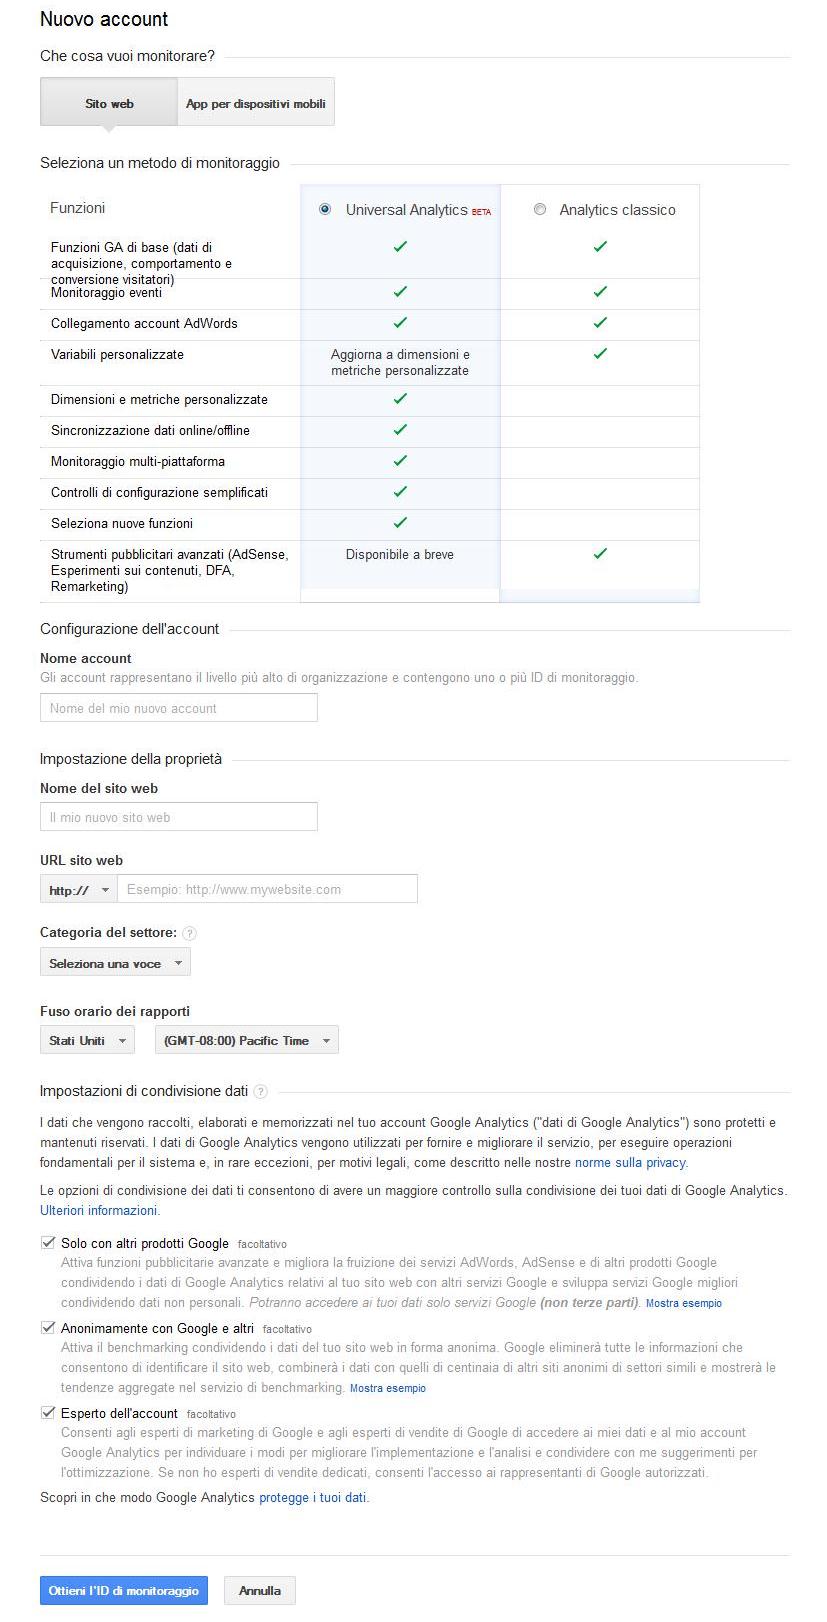Click Ottieni l'ID di monitoraggio button
The height and width of the screenshot is (1622, 827).
point(124,1590)
